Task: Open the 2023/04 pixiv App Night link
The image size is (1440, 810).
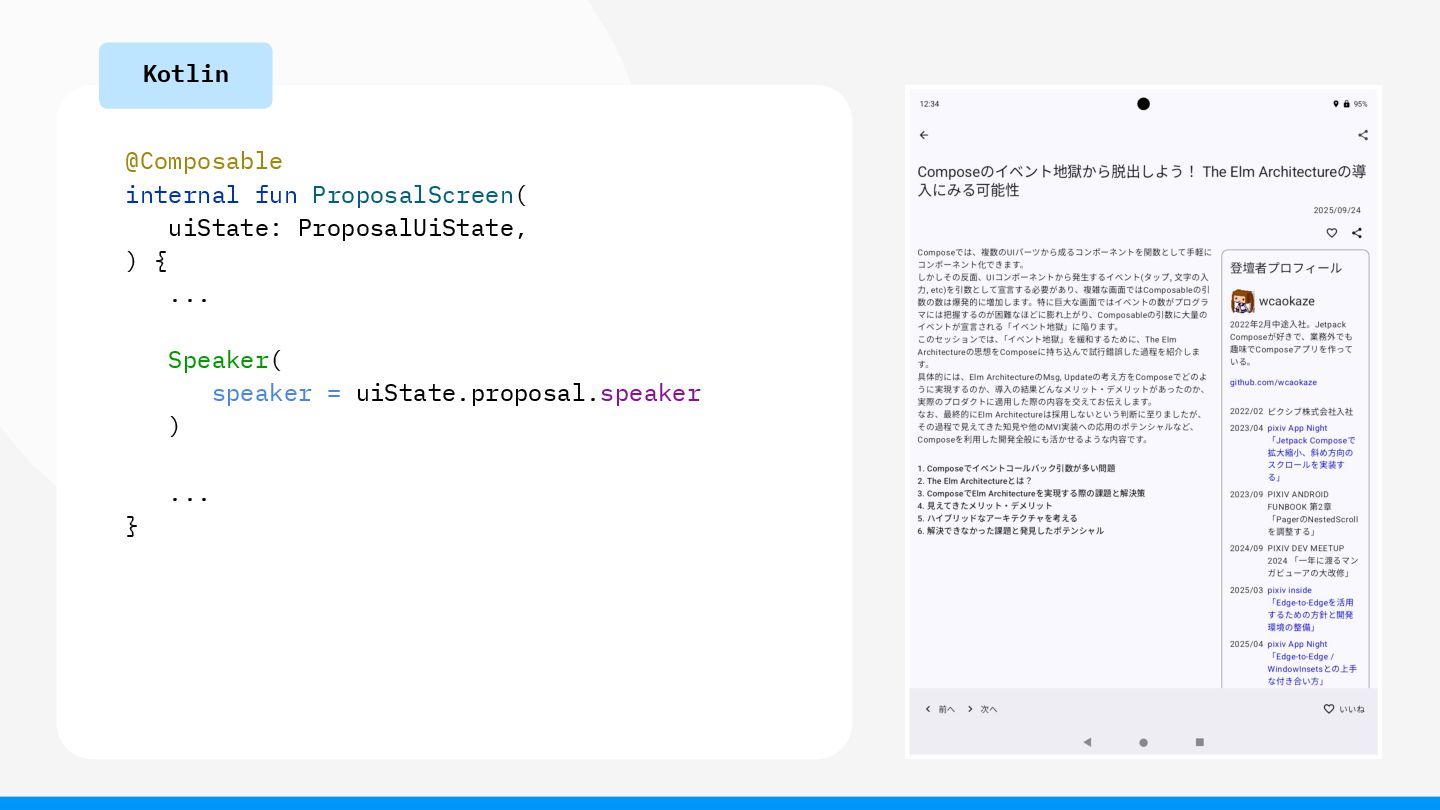Action: coord(1297,428)
